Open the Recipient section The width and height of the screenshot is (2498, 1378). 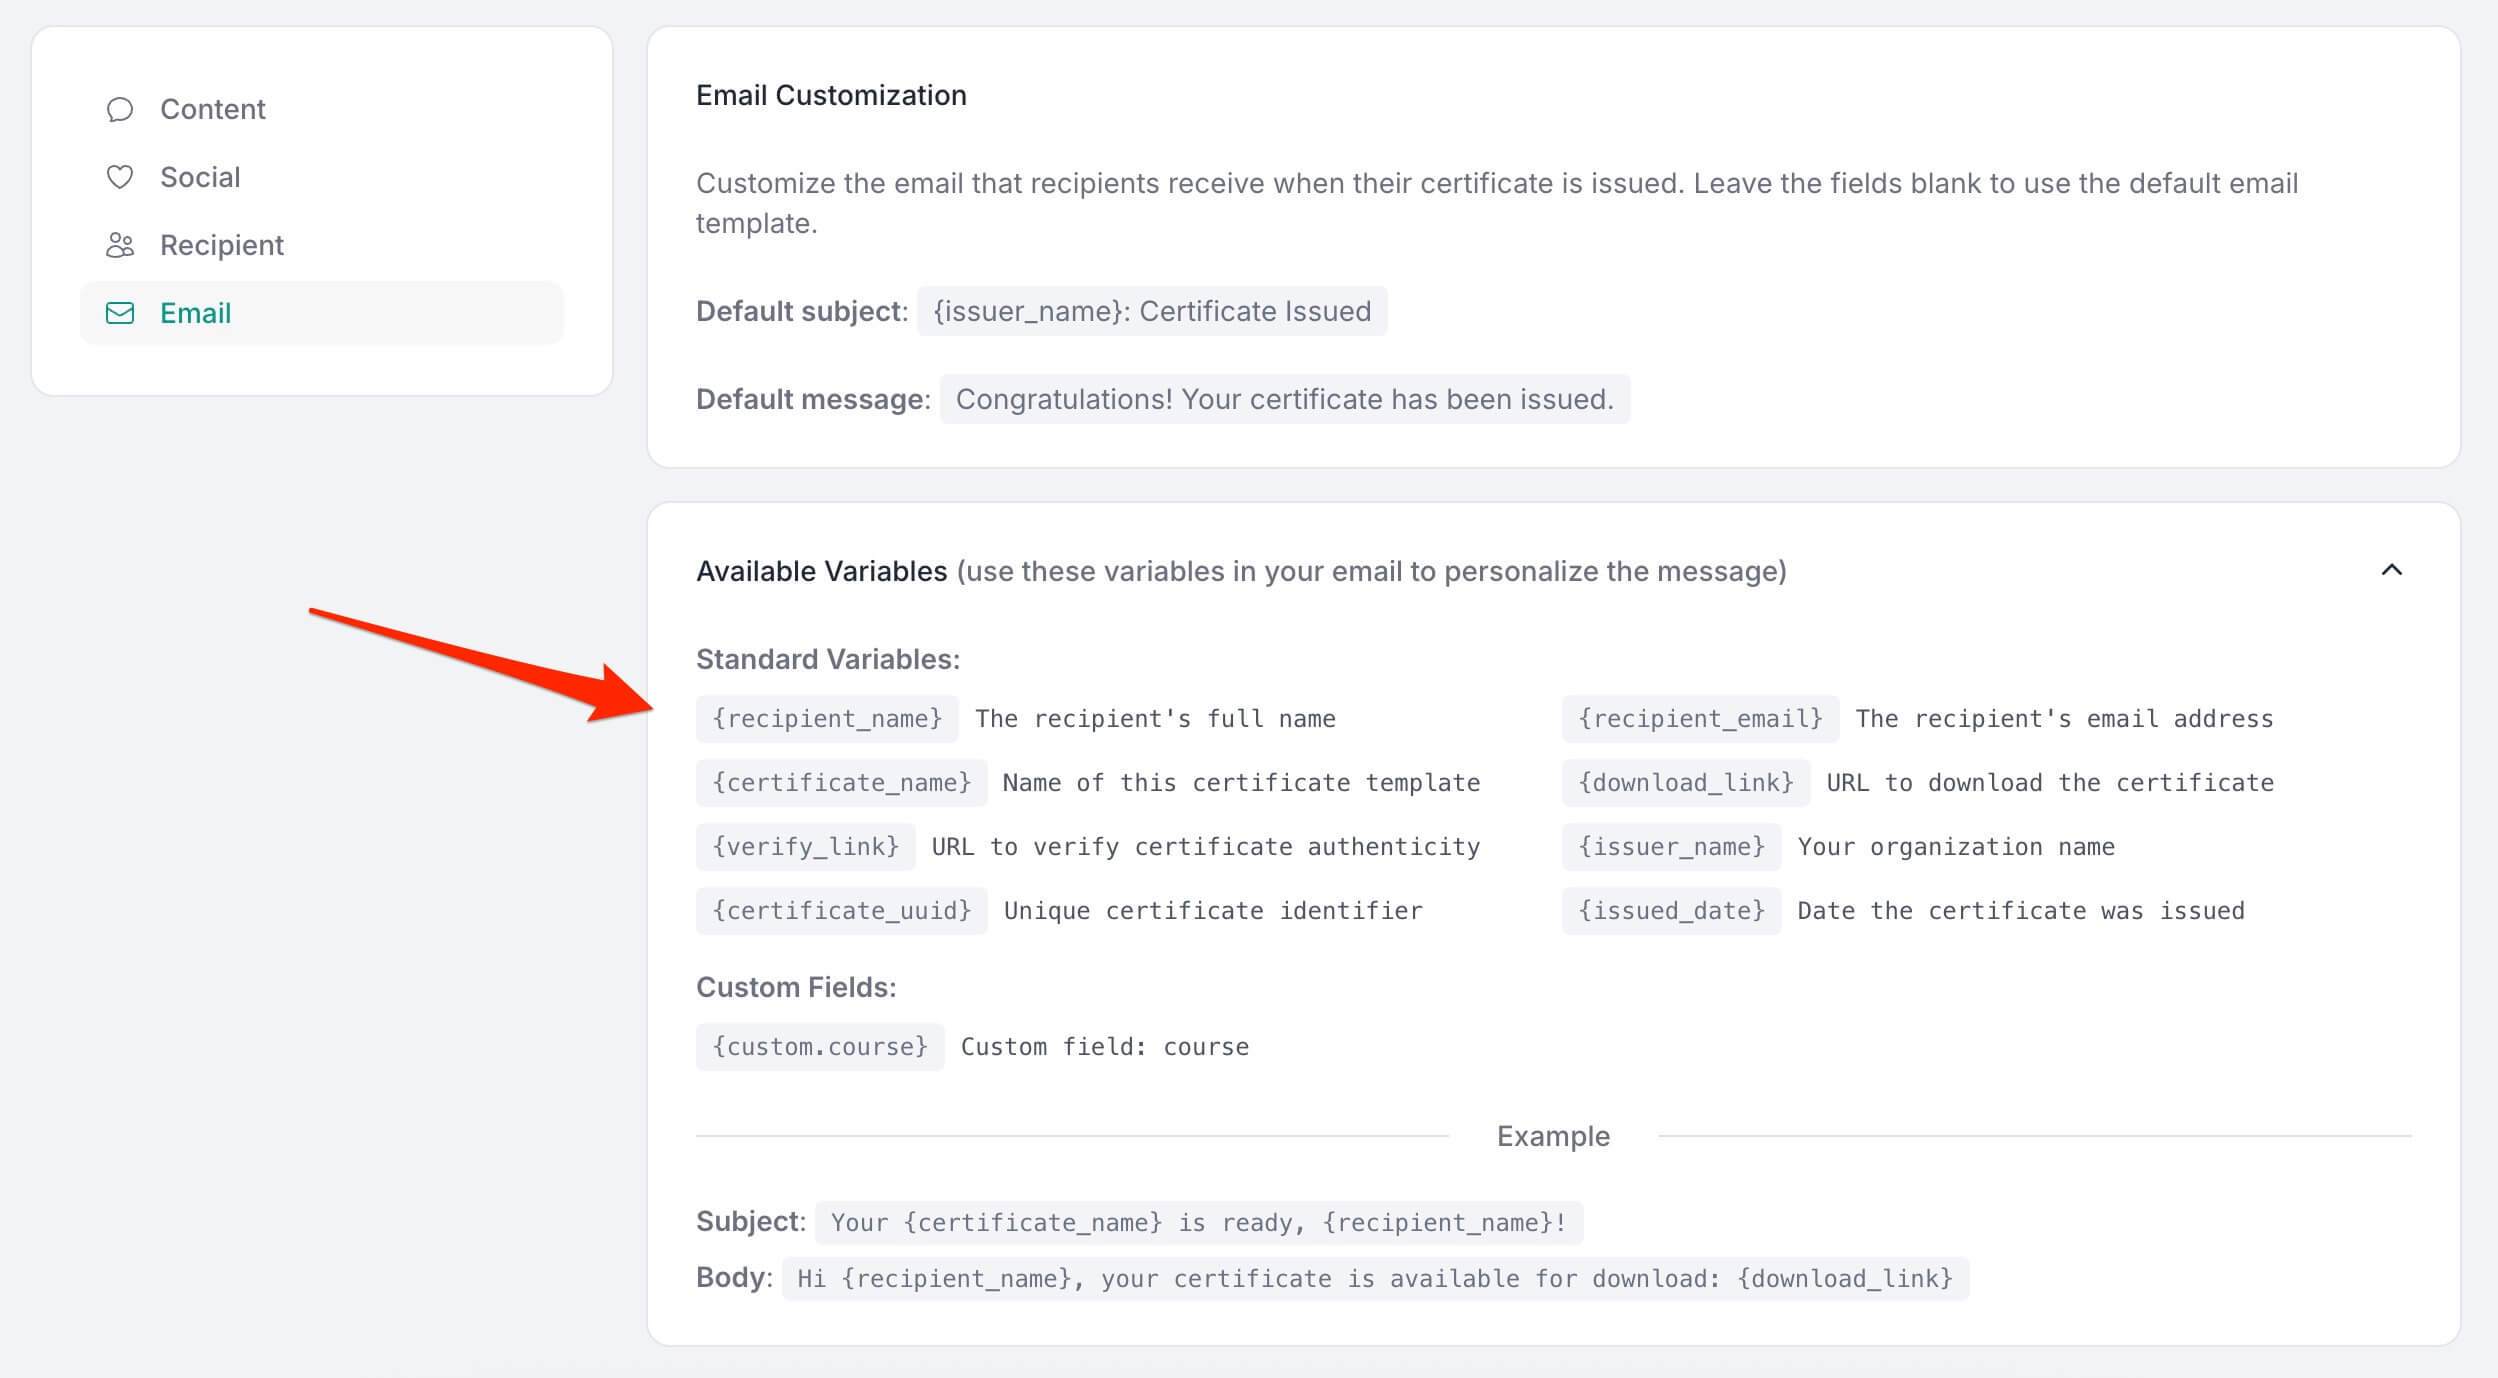pos(221,244)
